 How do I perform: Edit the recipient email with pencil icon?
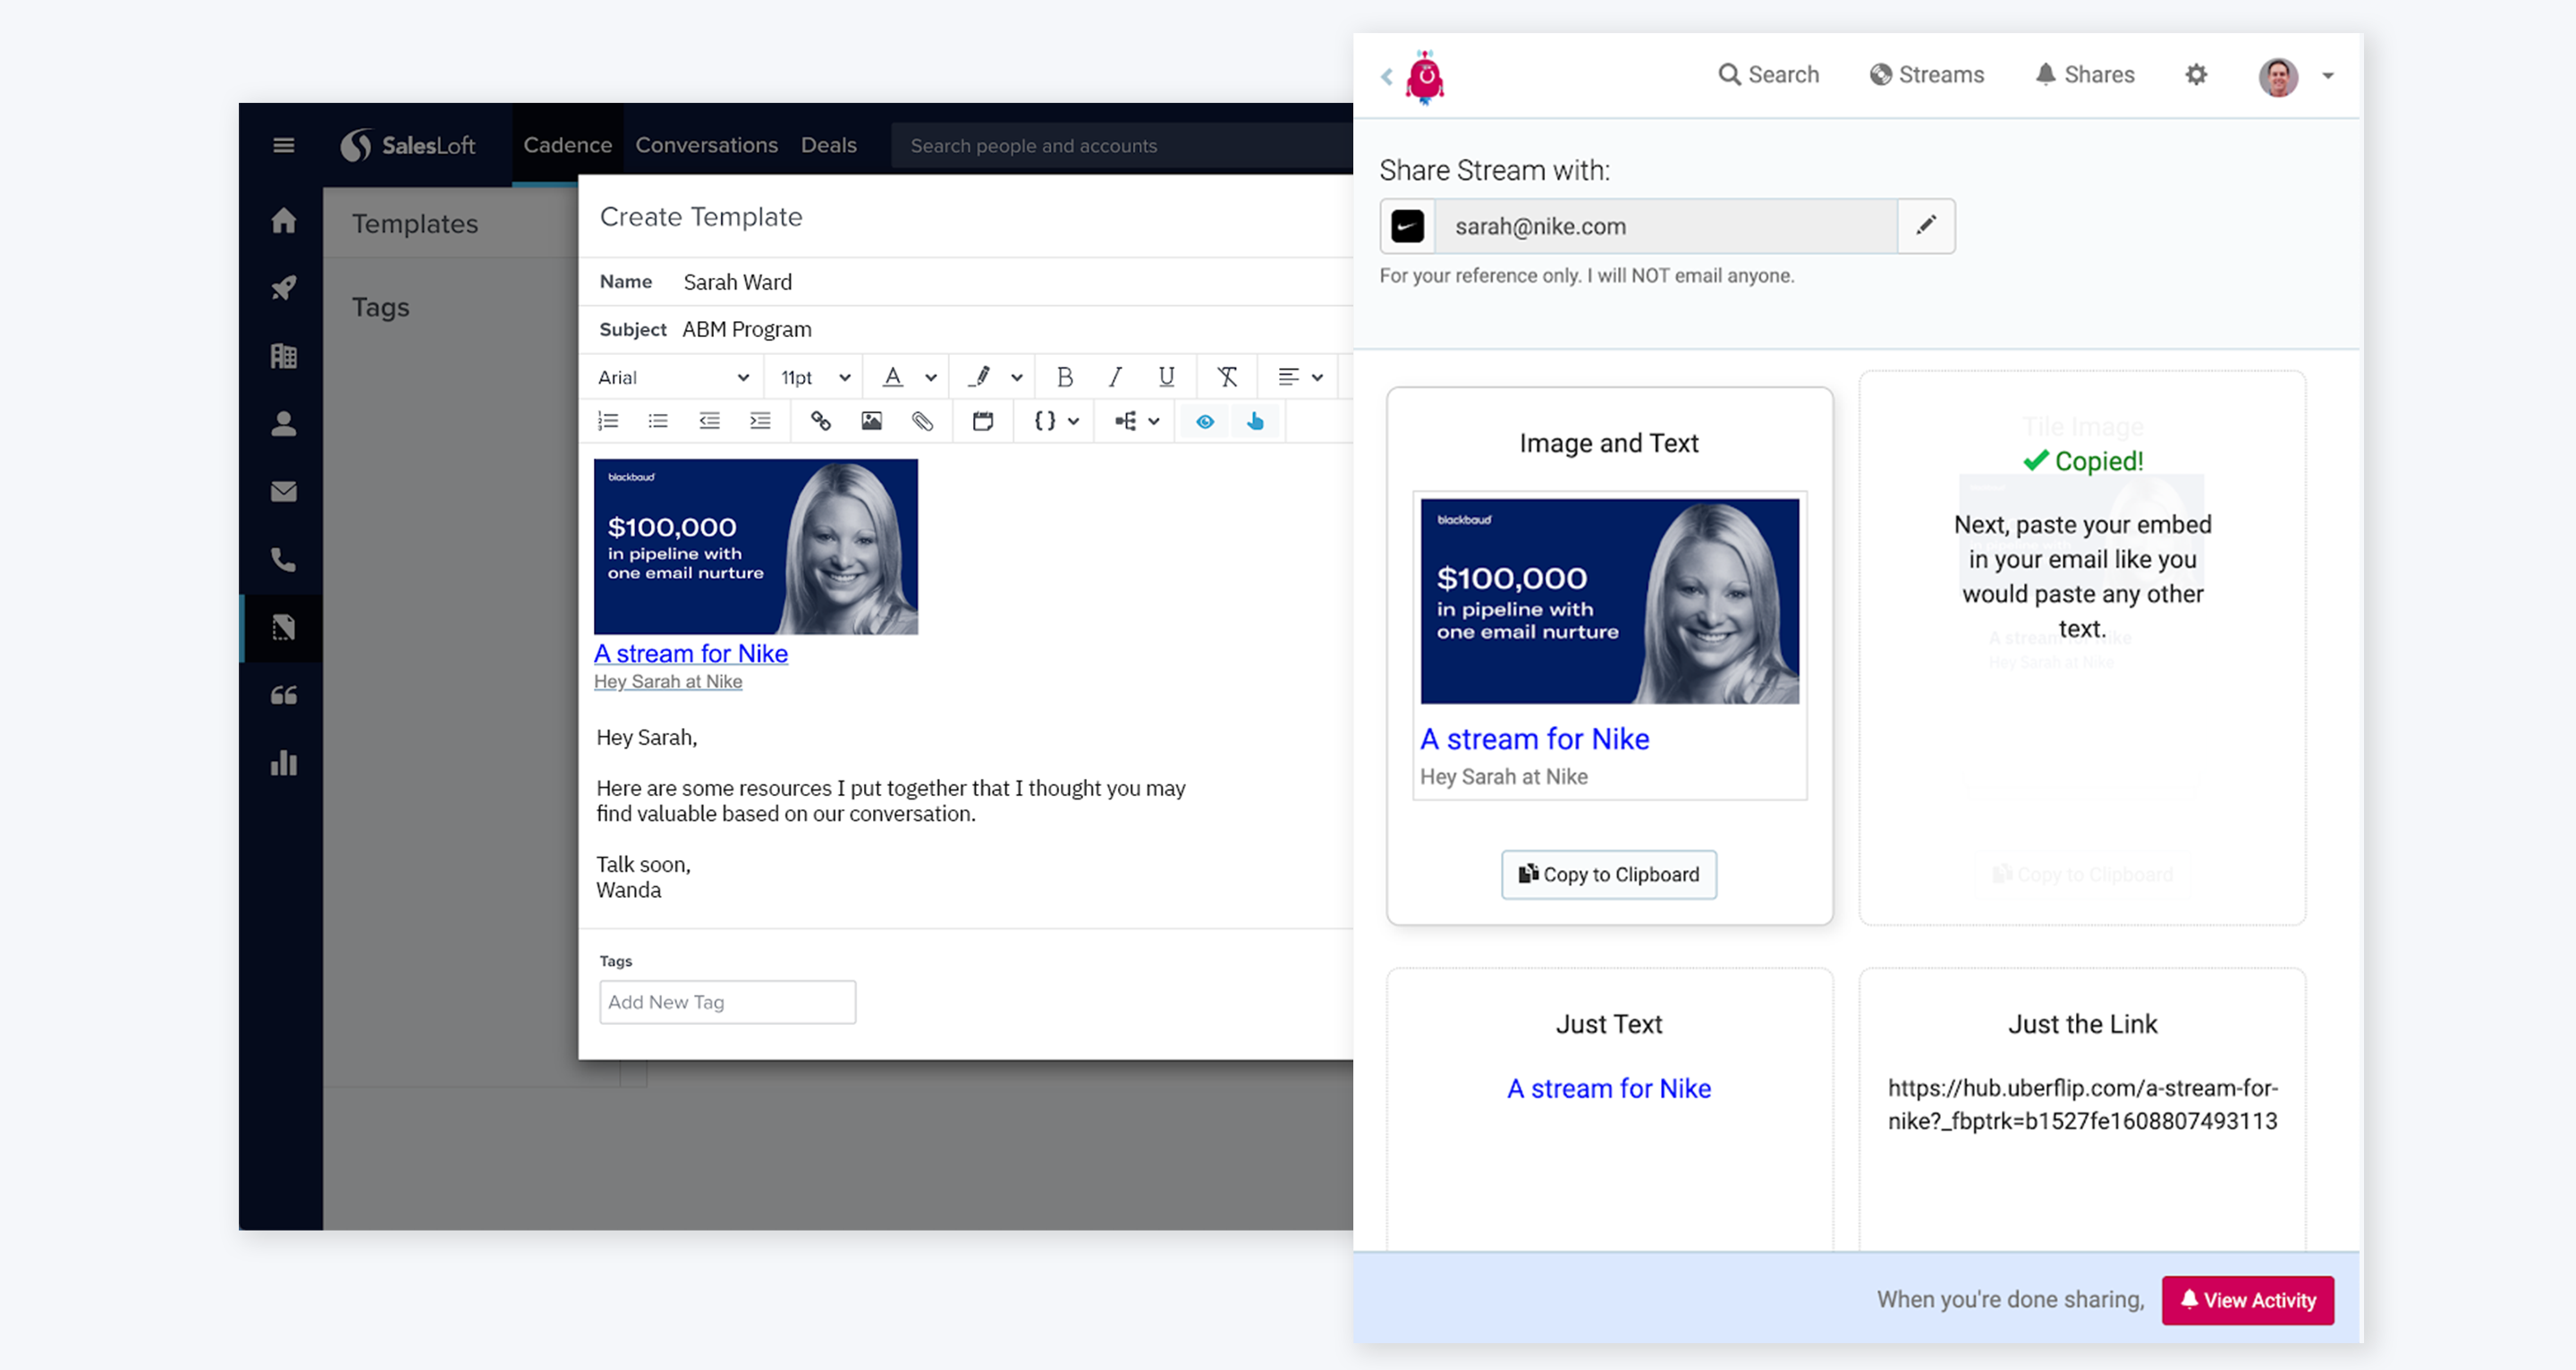point(1926,226)
